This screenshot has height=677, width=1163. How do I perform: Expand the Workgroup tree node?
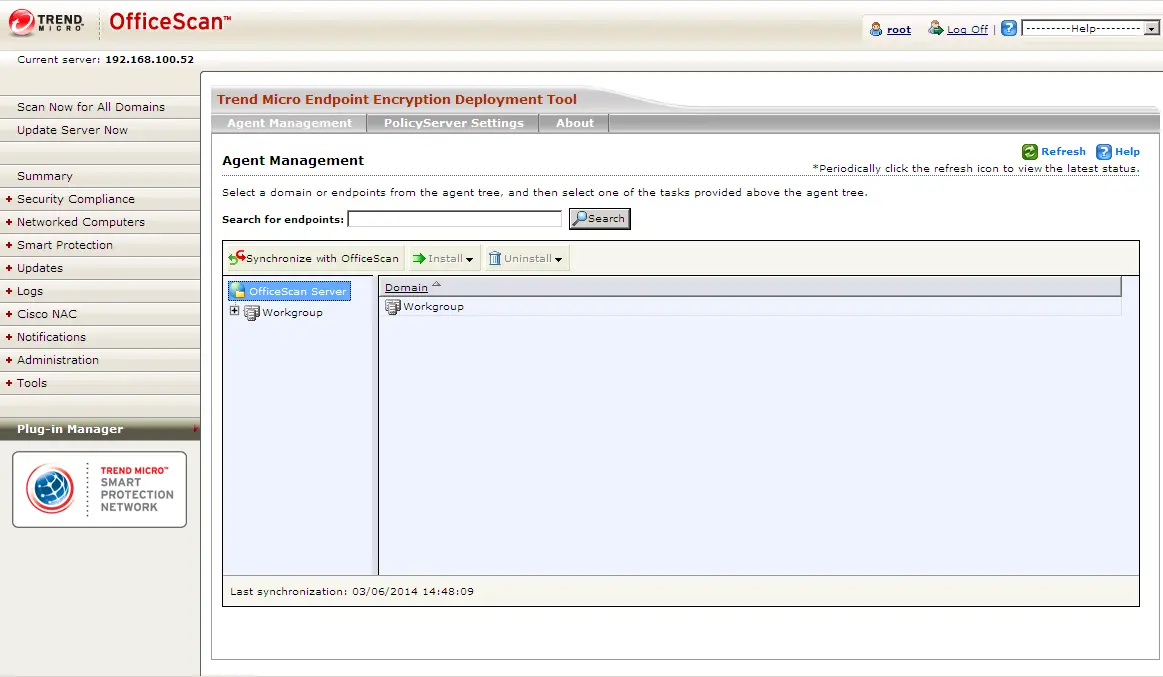[x=235, y=311]
